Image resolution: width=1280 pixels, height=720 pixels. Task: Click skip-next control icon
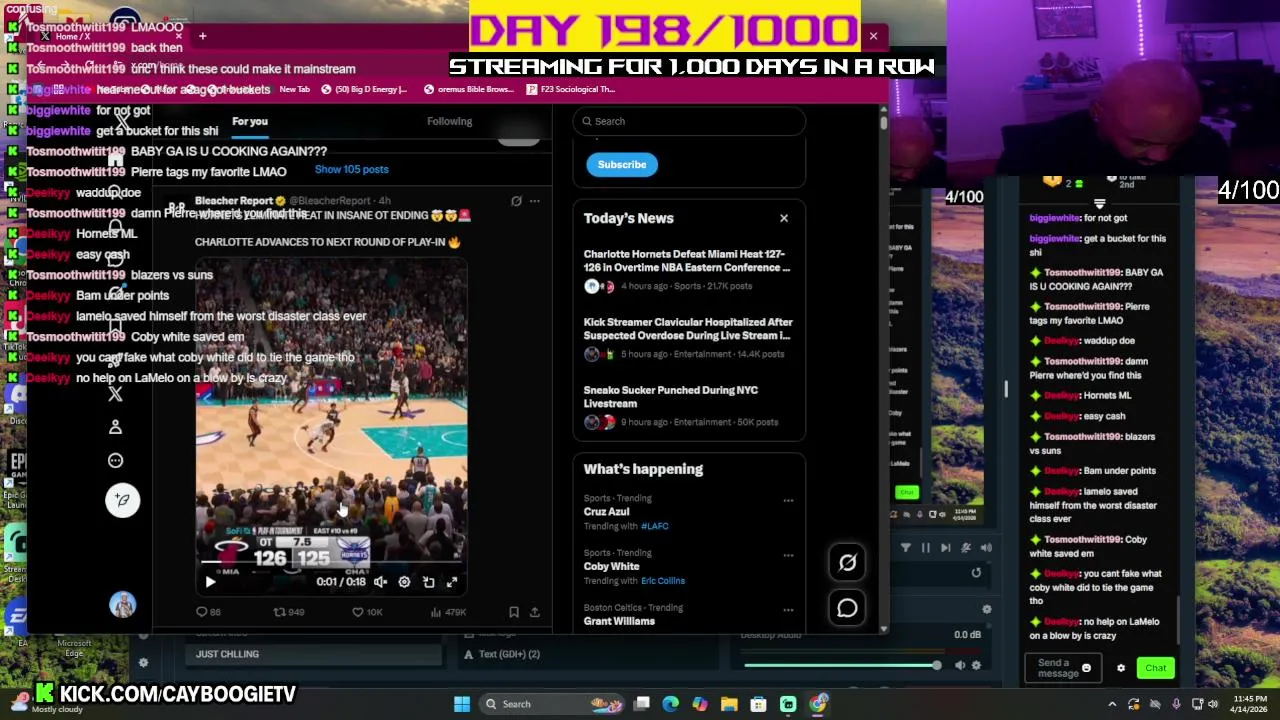coord(945,548)
